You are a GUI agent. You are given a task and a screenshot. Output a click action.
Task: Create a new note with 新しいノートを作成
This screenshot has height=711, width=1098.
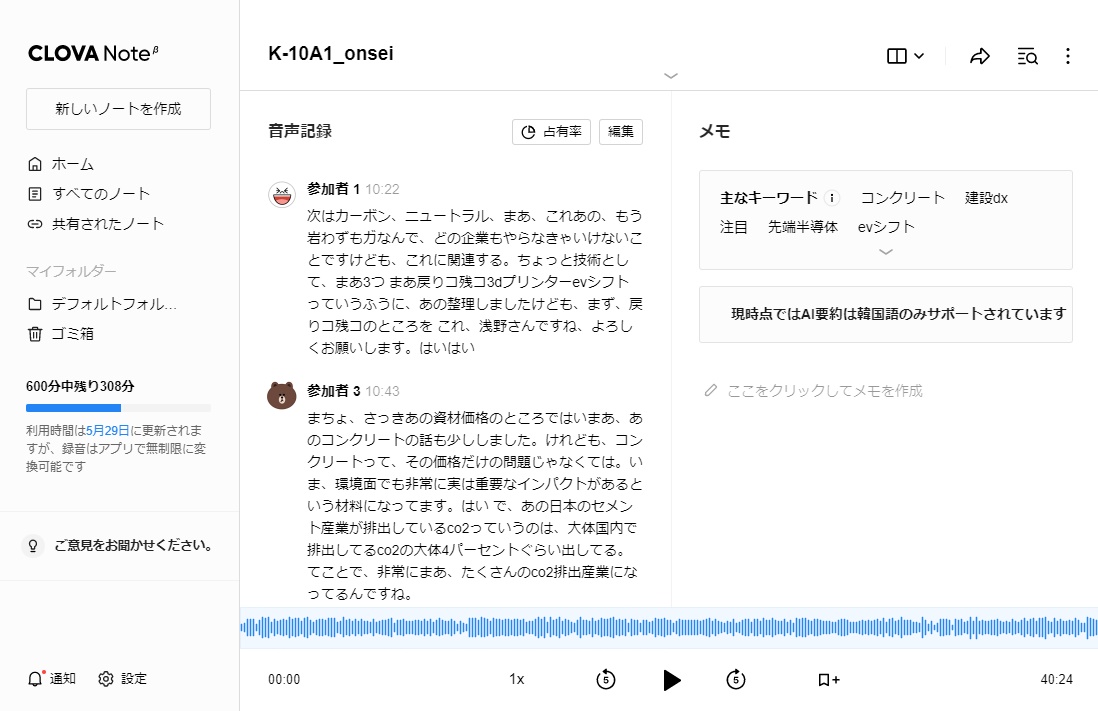point(118,109)
